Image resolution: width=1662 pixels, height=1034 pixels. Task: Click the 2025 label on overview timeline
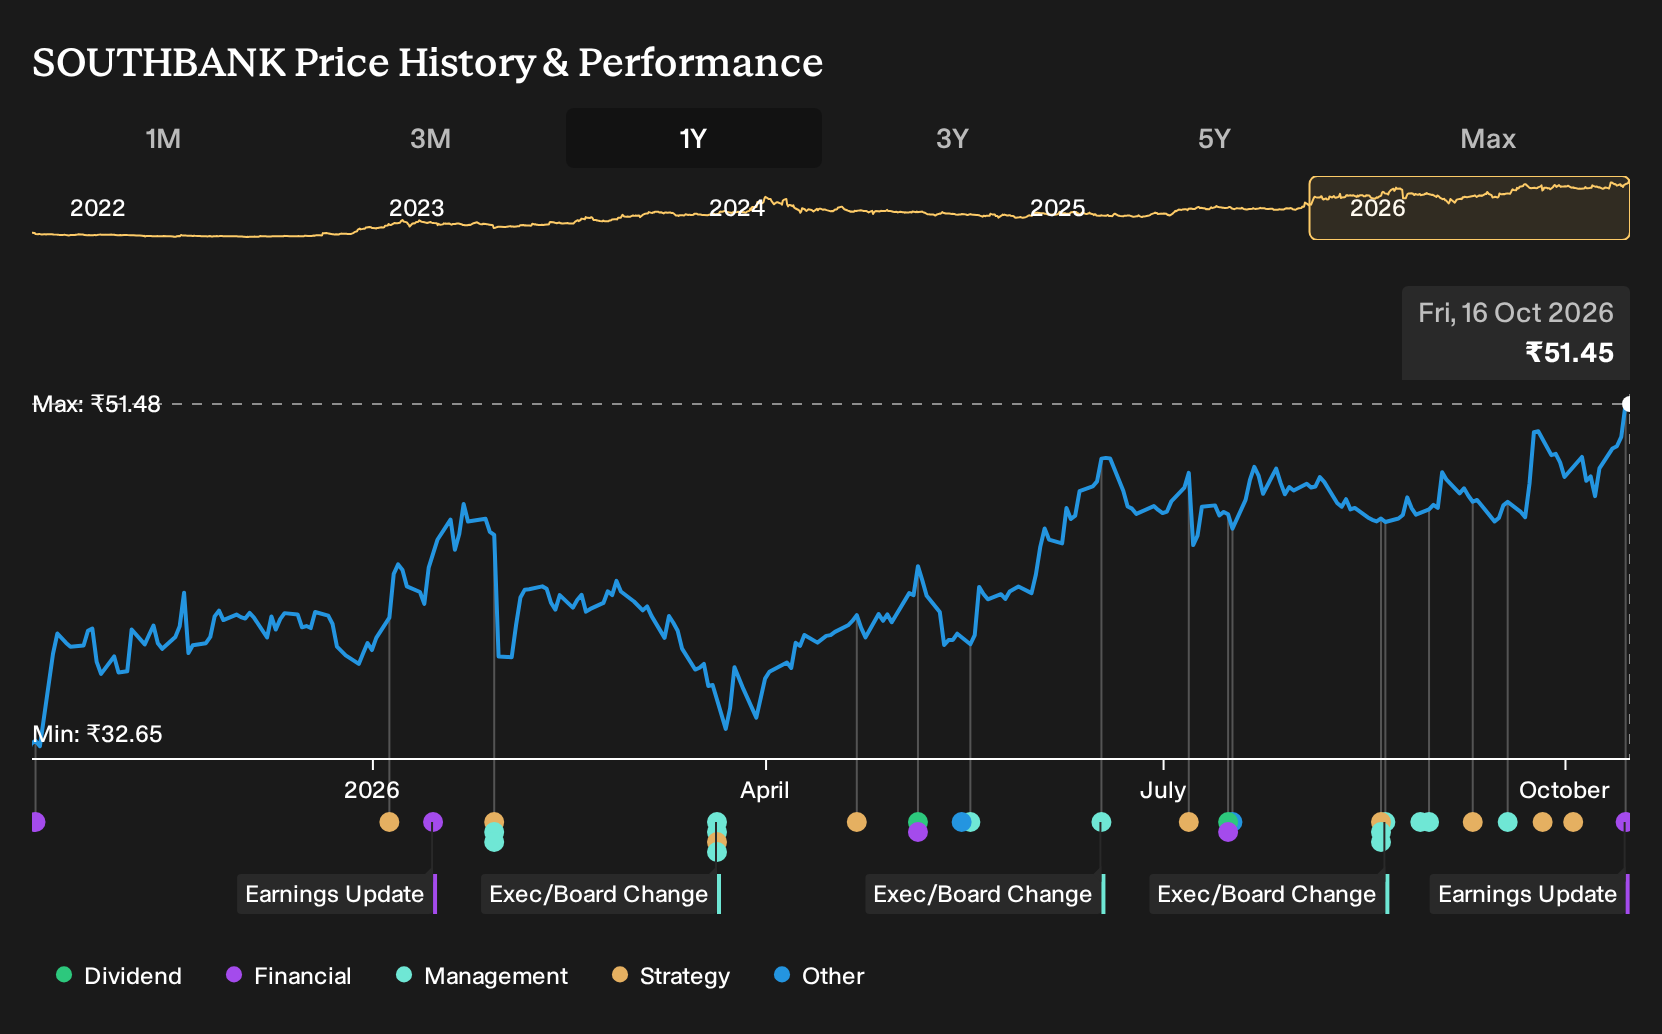pos(1058,208)
